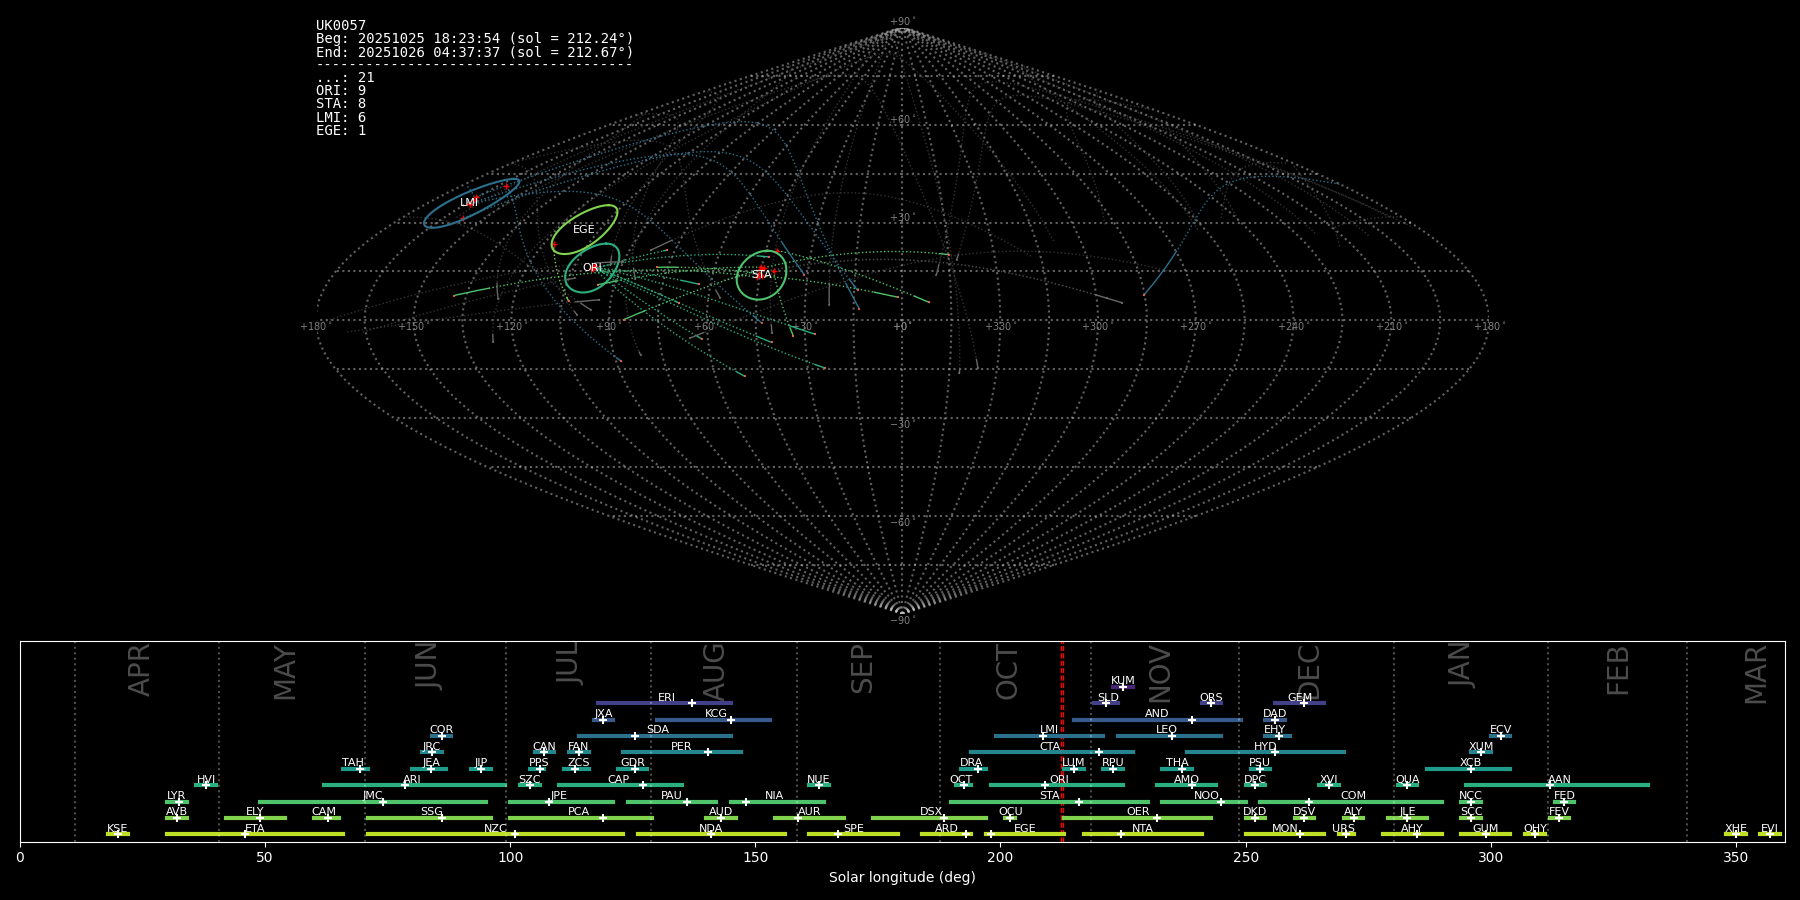
Task: Click the 'EGE: 1' count in legend
Action: (341, 131)
